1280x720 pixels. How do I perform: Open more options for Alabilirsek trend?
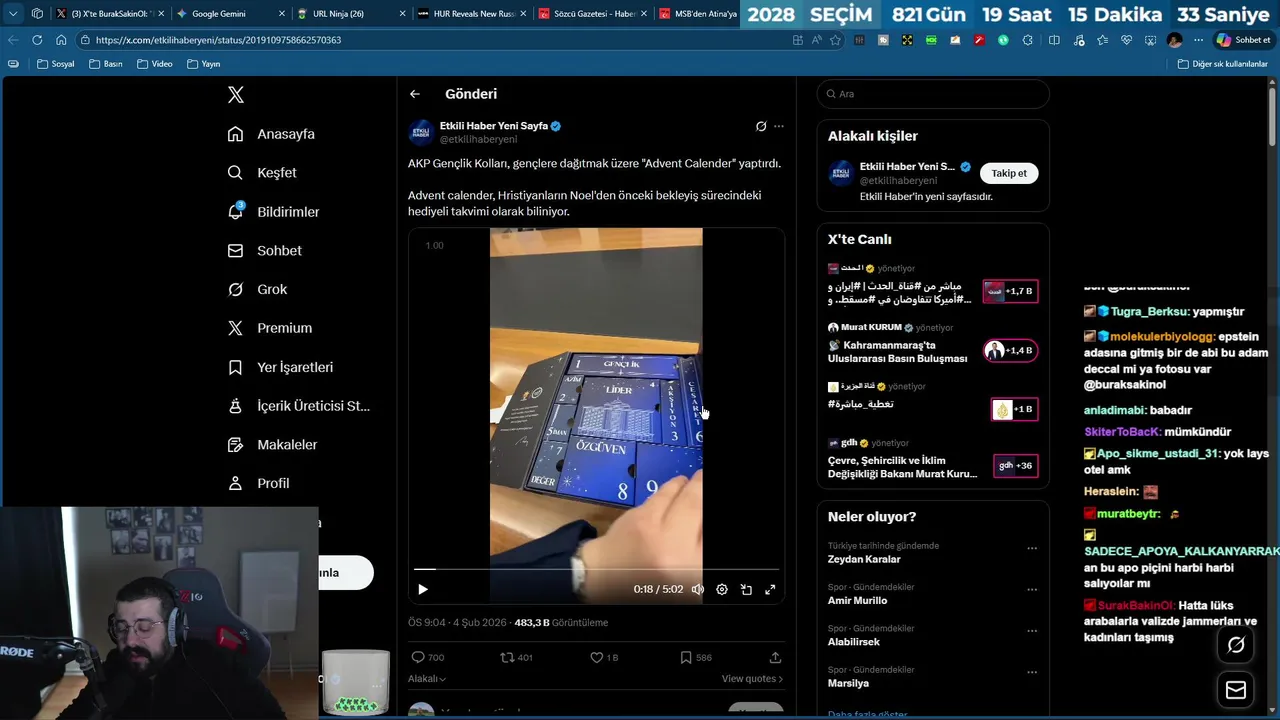click(x=1032, y=630)
